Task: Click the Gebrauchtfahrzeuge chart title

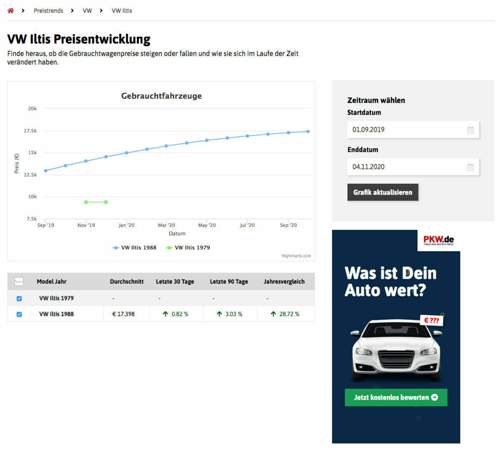Action: tap(161, 96)
